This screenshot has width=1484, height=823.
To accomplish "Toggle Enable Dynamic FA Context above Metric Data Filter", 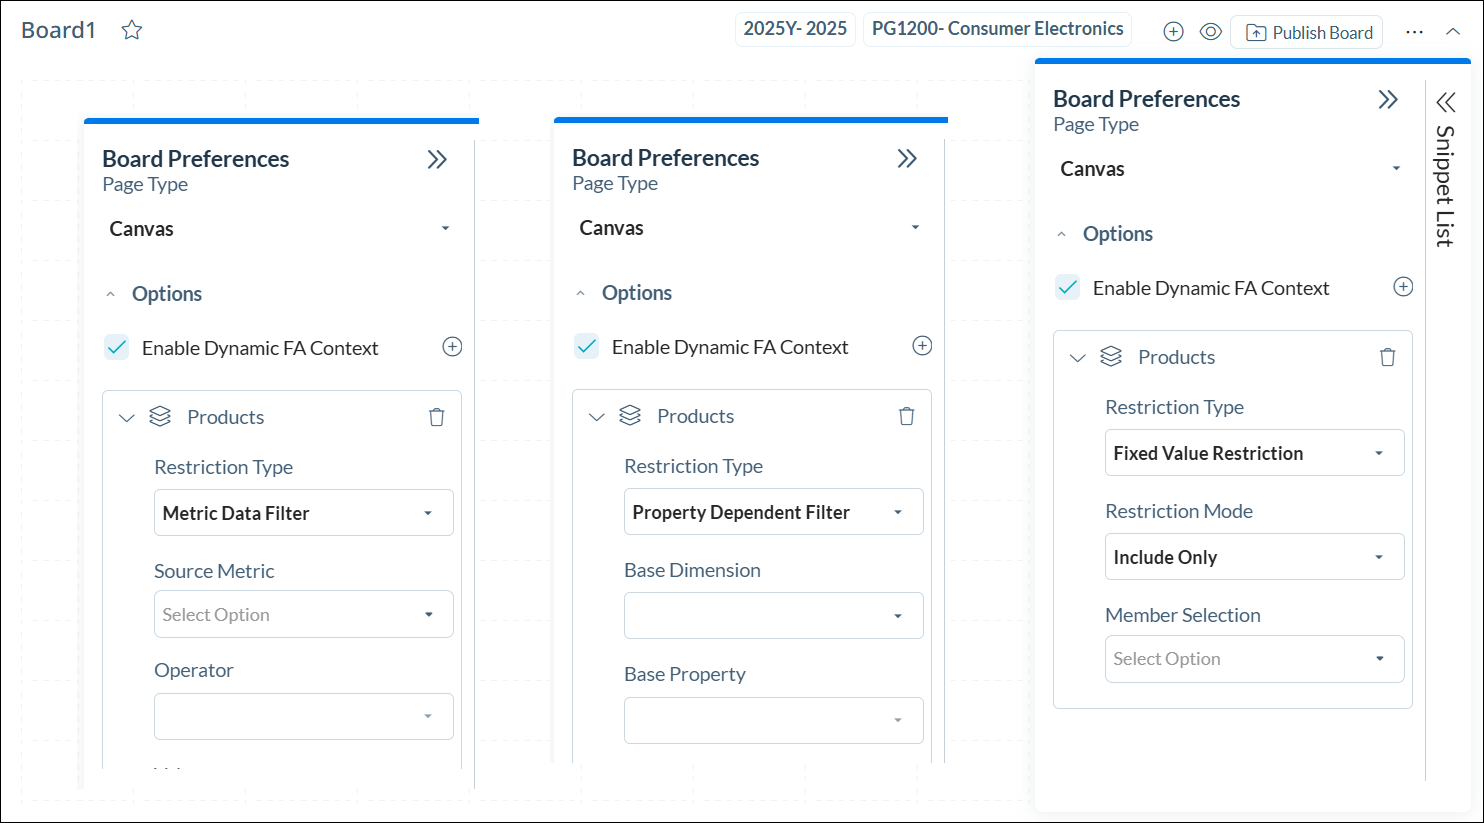I will pyautogui.click(x=117, y=348).
